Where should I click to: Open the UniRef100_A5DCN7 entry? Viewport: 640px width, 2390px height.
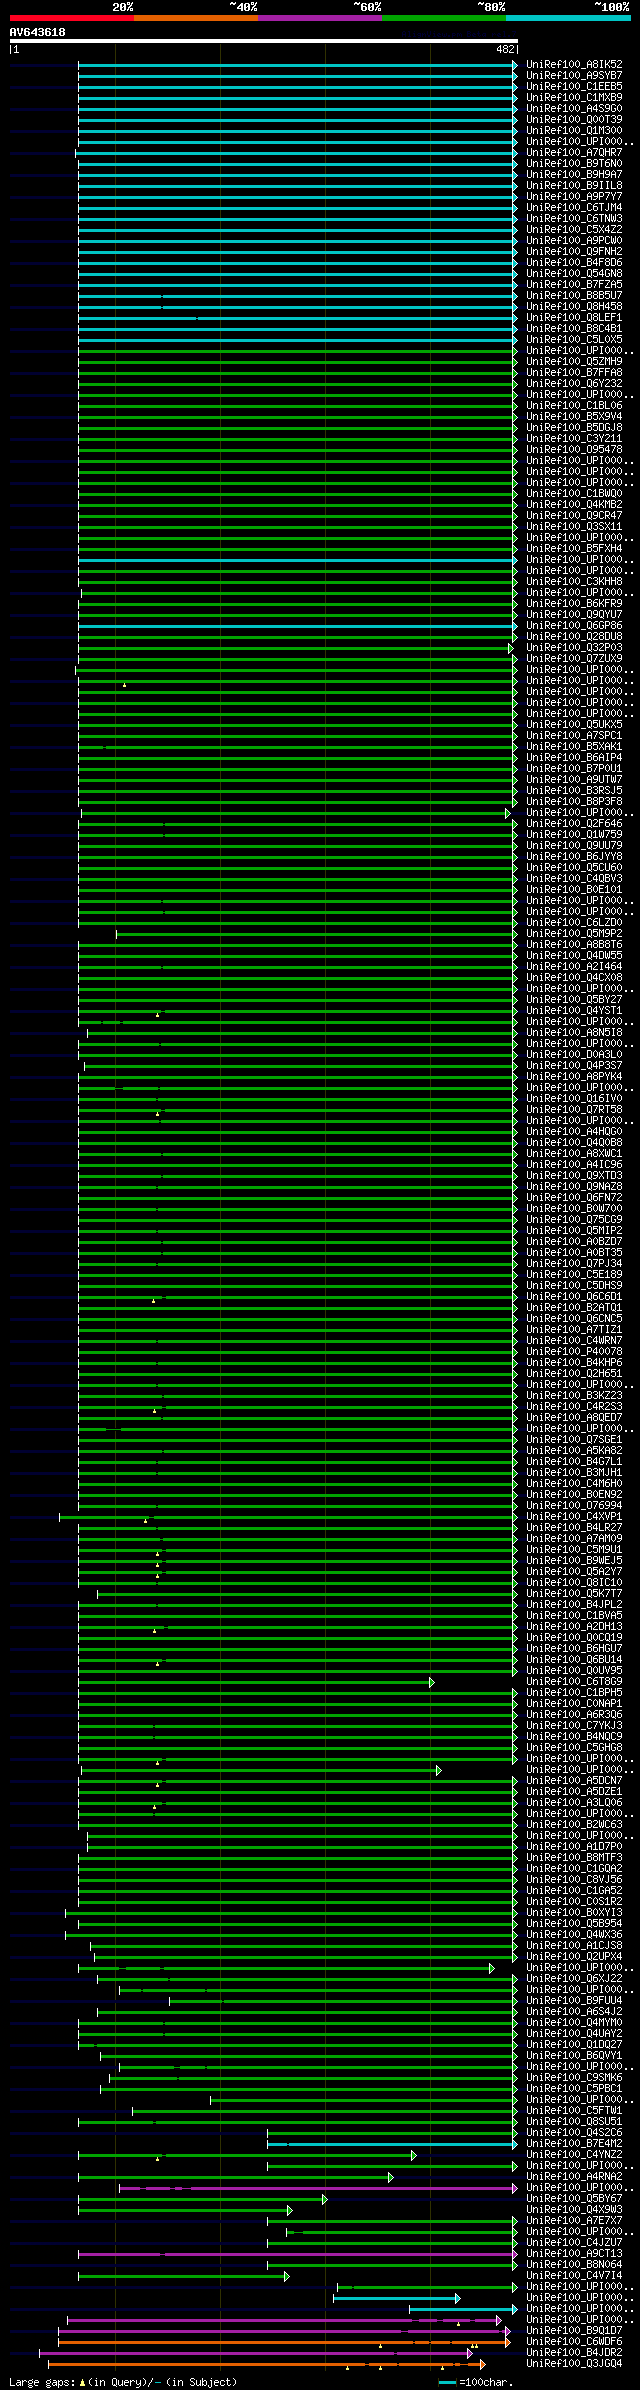pyautogui.click(x=574, y=1781)
